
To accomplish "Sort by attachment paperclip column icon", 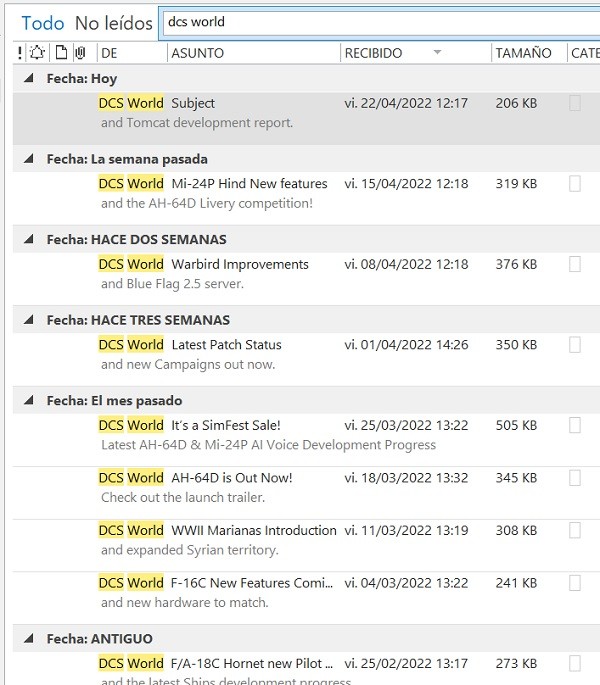I will point(80,53).
